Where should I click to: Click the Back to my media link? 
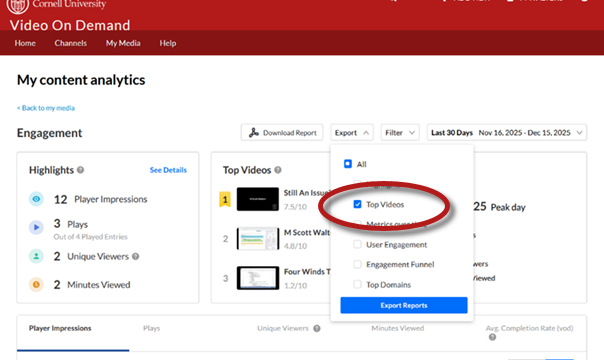click(x=46, y=108)
